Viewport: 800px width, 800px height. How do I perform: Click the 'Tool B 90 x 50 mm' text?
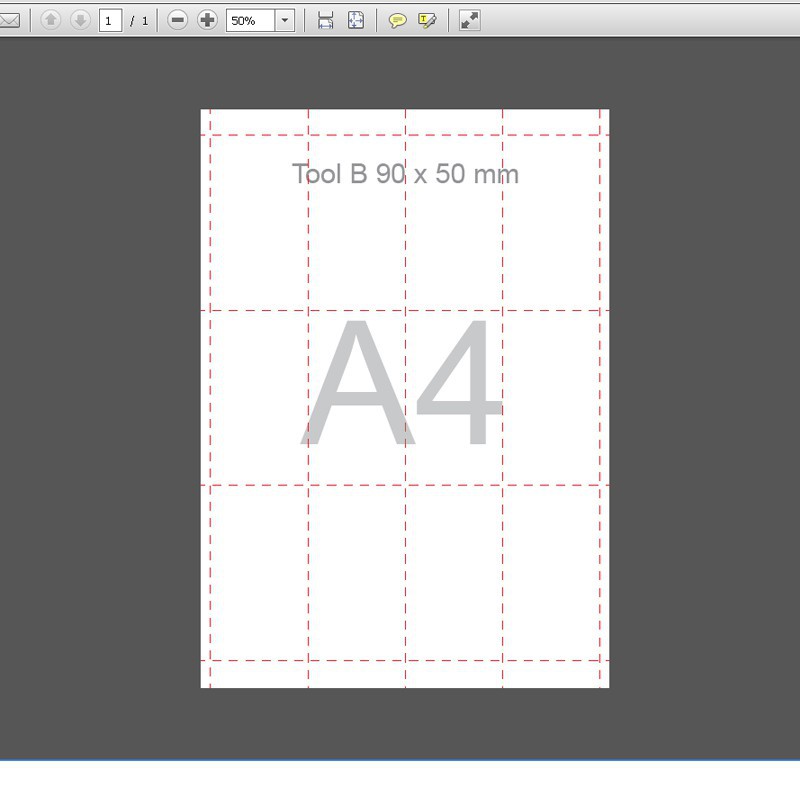tap(405, 174)
